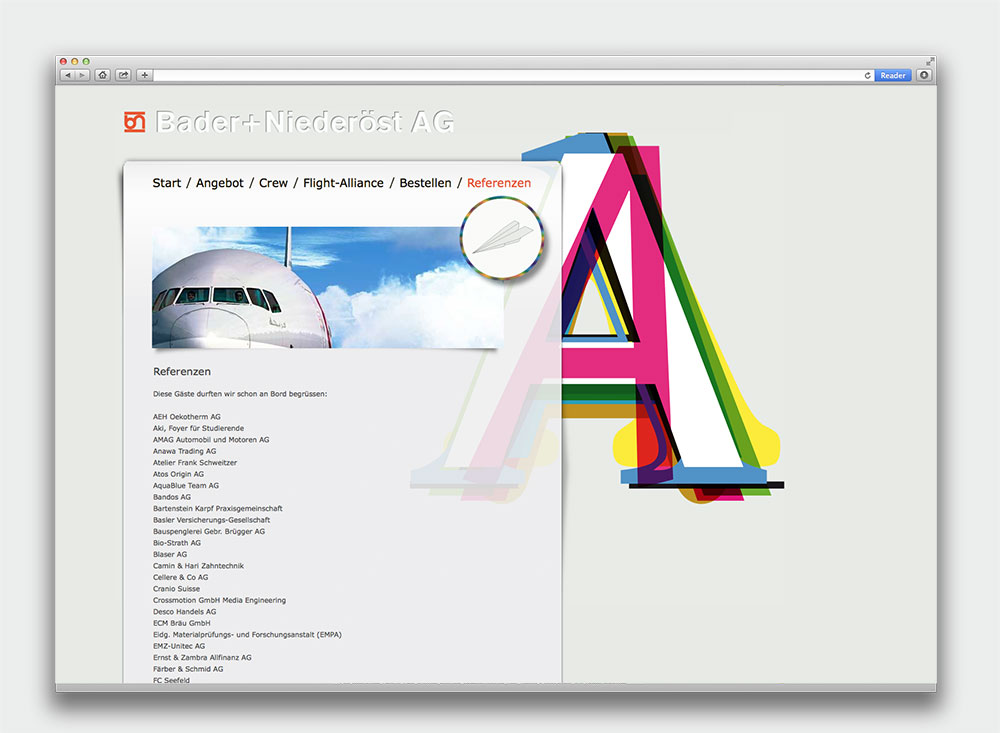Click "AEH Oekotherm AG" in the list
This screenshot has height=733, width=1000.
(x=187, y=417)
